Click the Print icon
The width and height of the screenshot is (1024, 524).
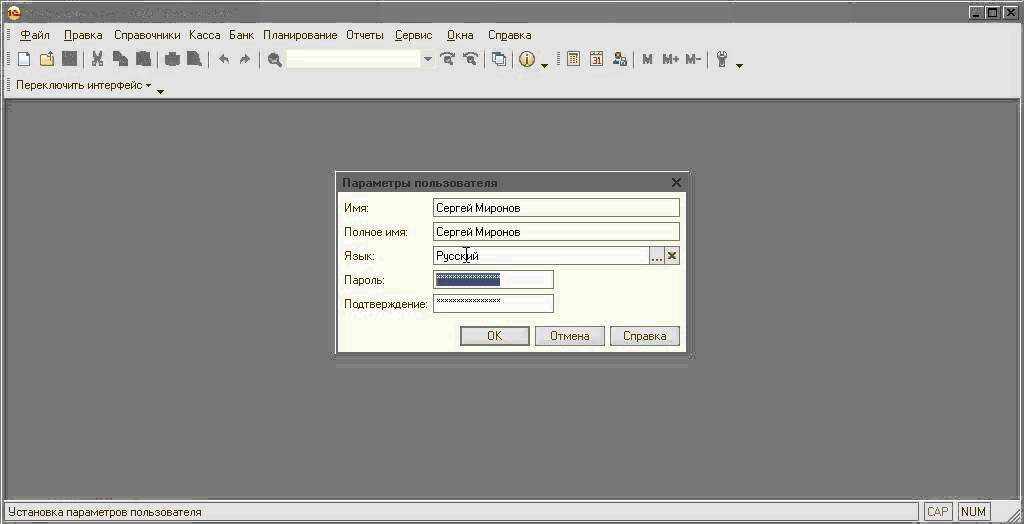pos(172,59)
